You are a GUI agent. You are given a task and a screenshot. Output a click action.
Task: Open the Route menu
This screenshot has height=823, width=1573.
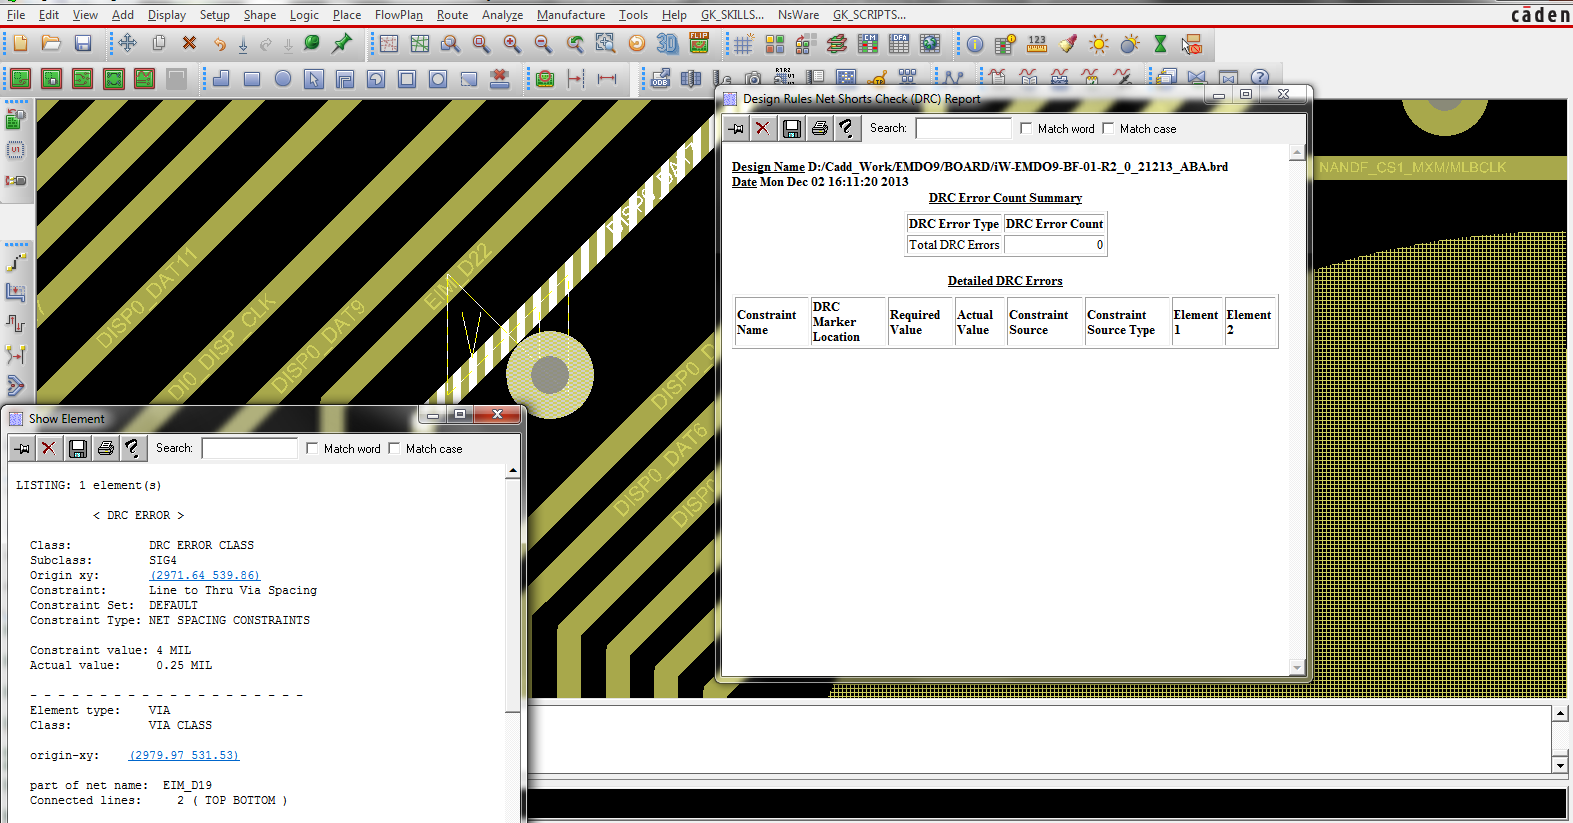[452, 15]
